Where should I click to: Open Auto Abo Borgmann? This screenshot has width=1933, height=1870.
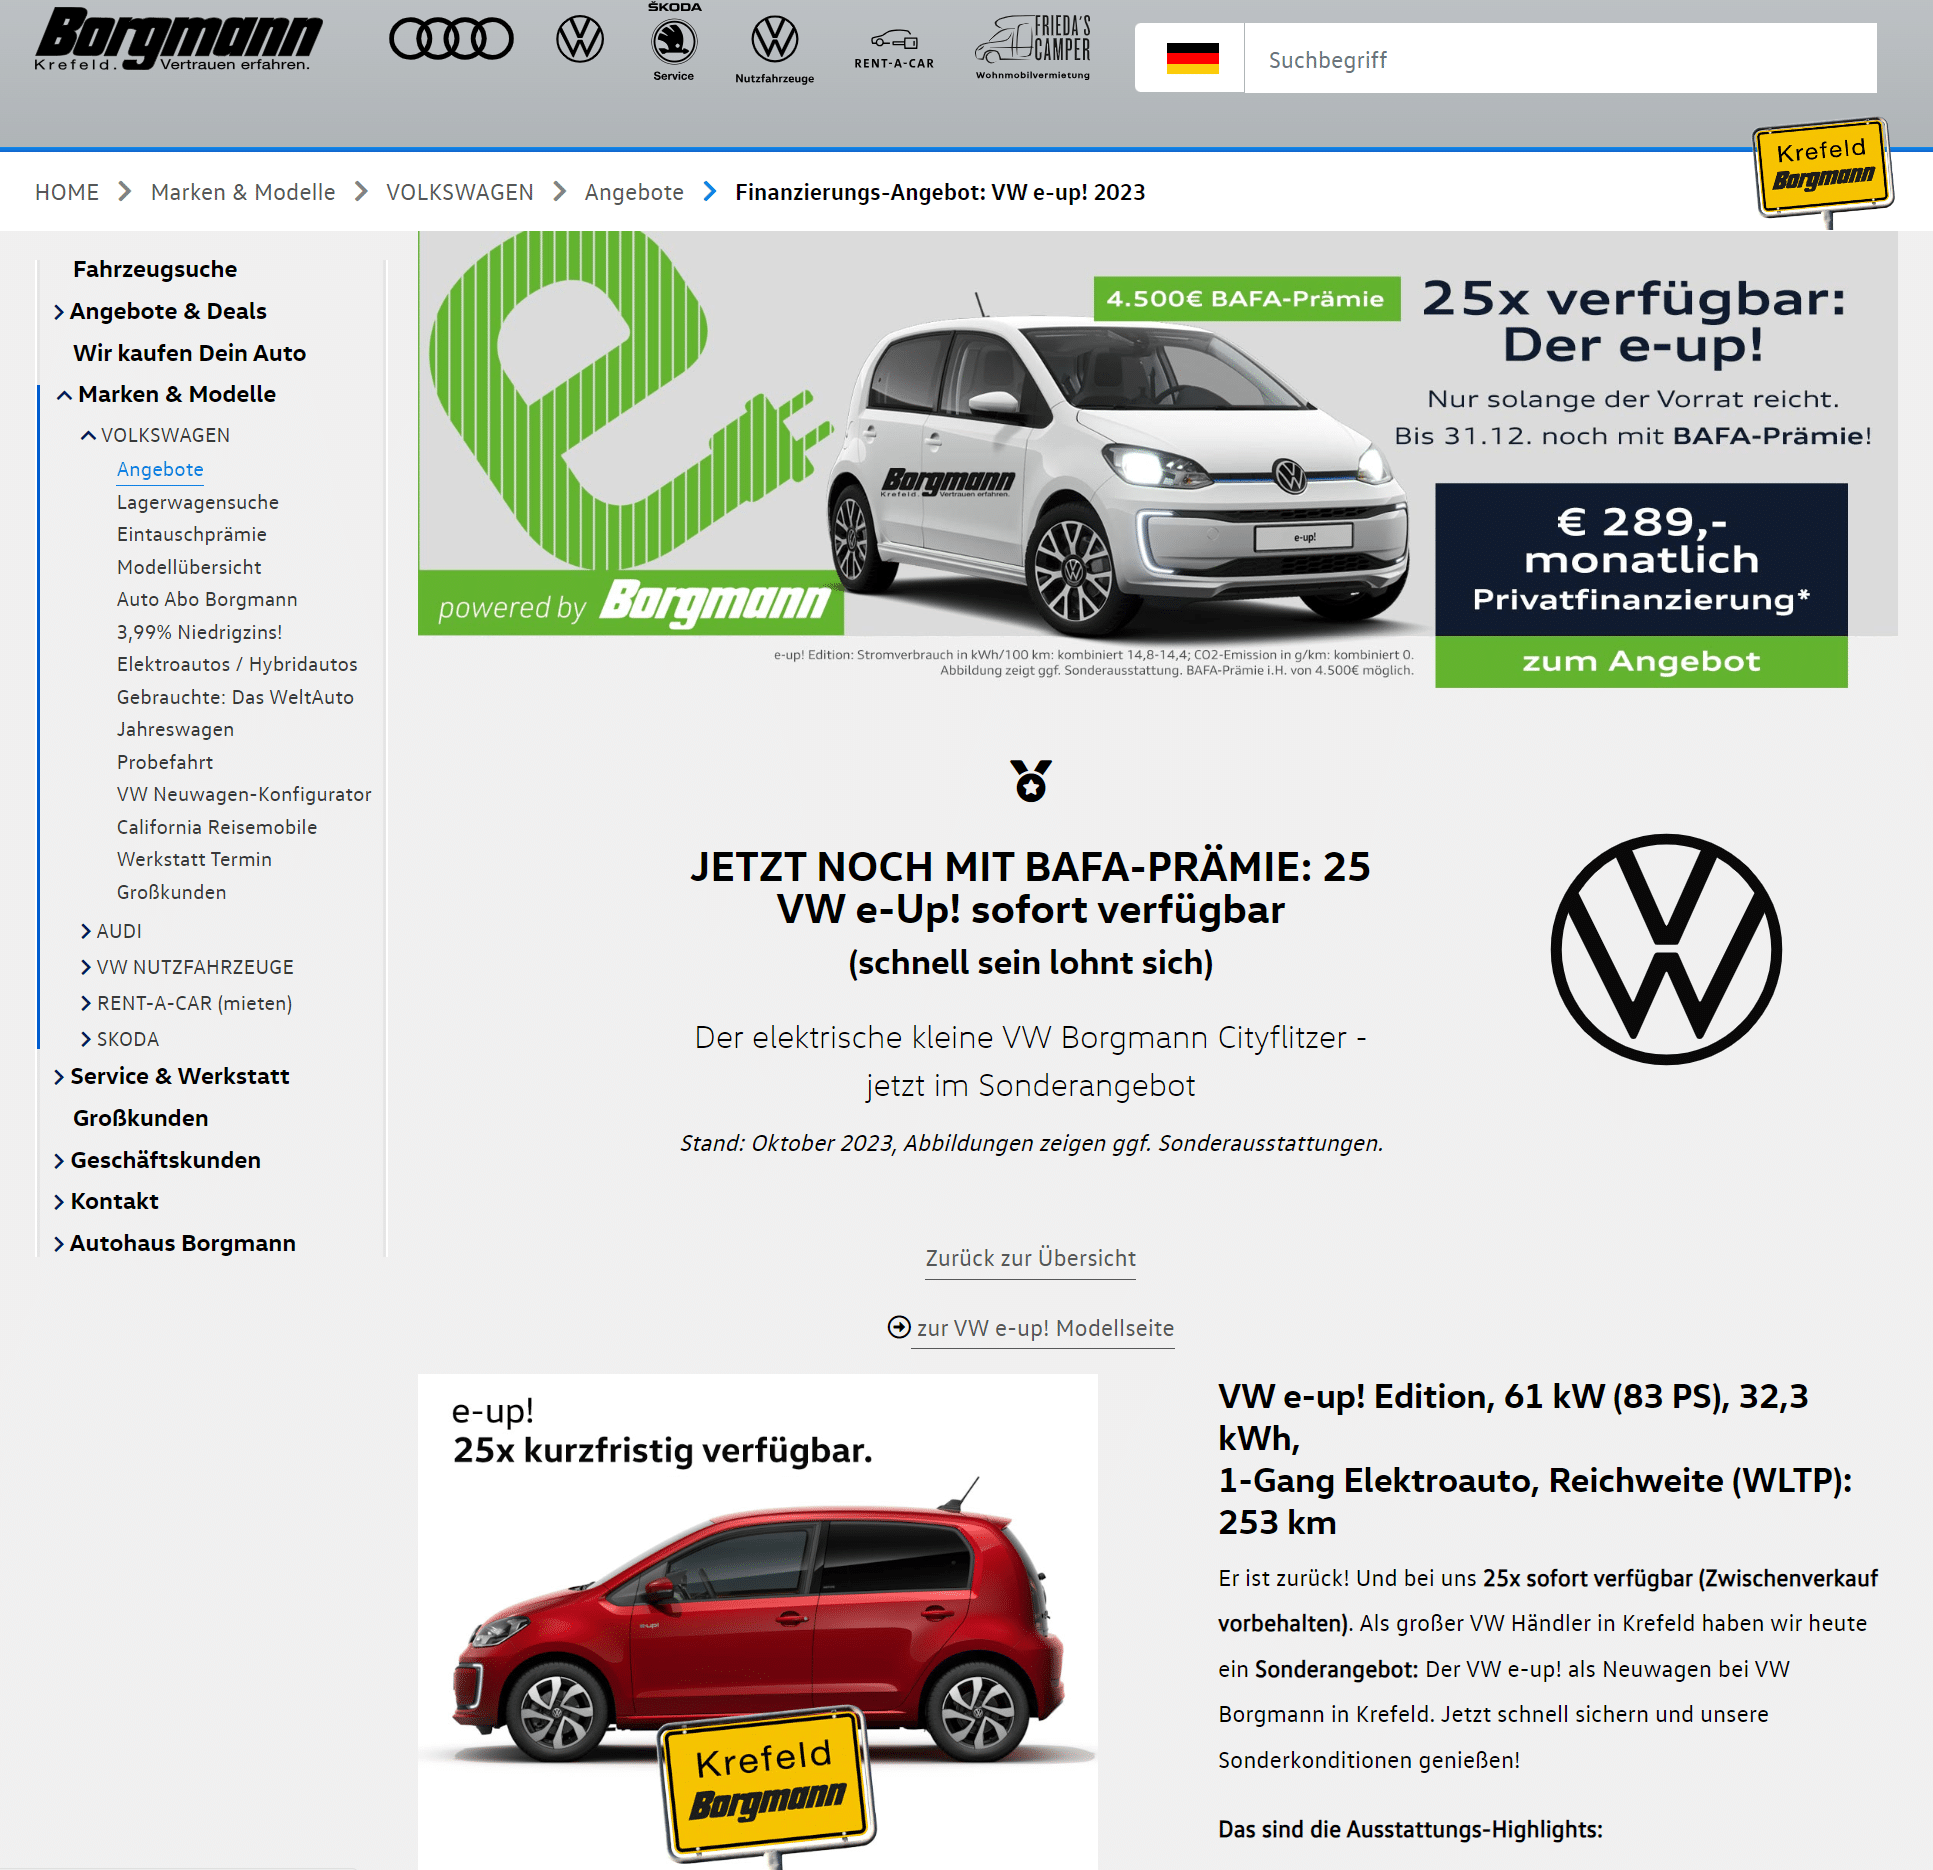(207, 599)
